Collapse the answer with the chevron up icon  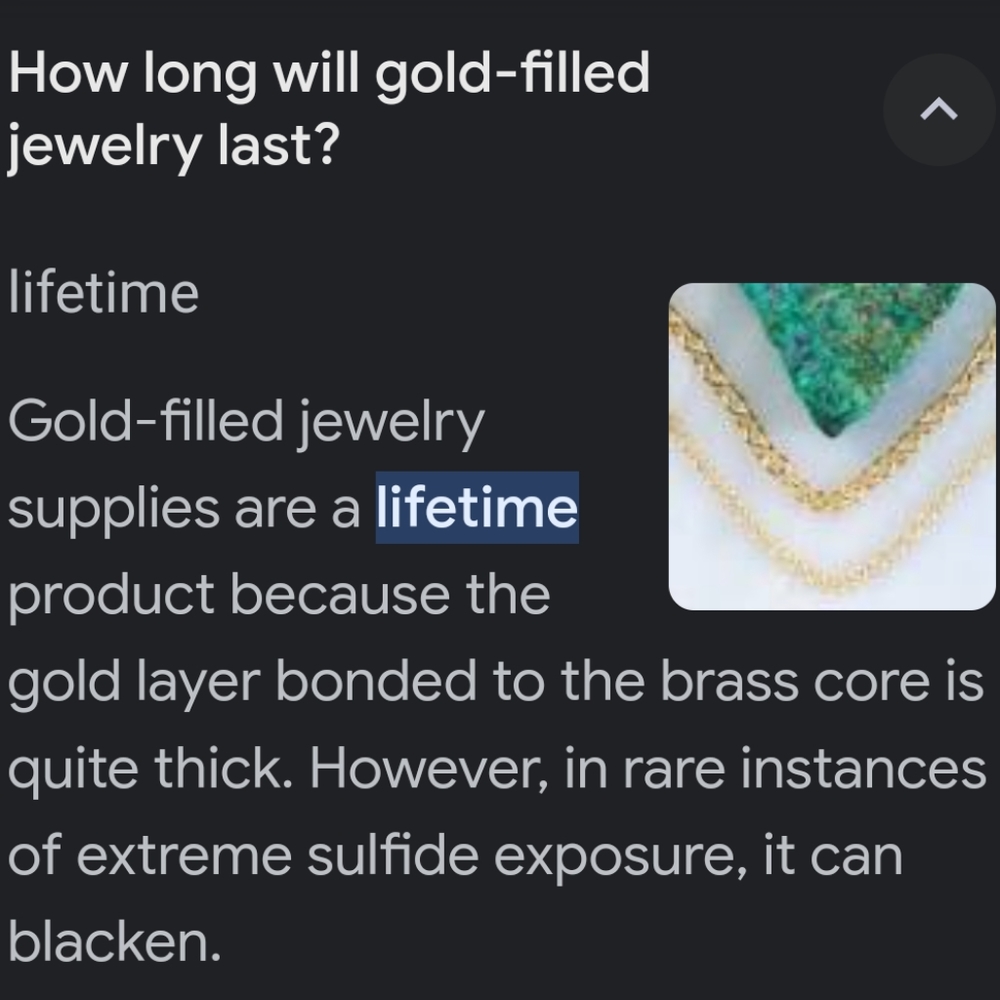coord(938,110)
